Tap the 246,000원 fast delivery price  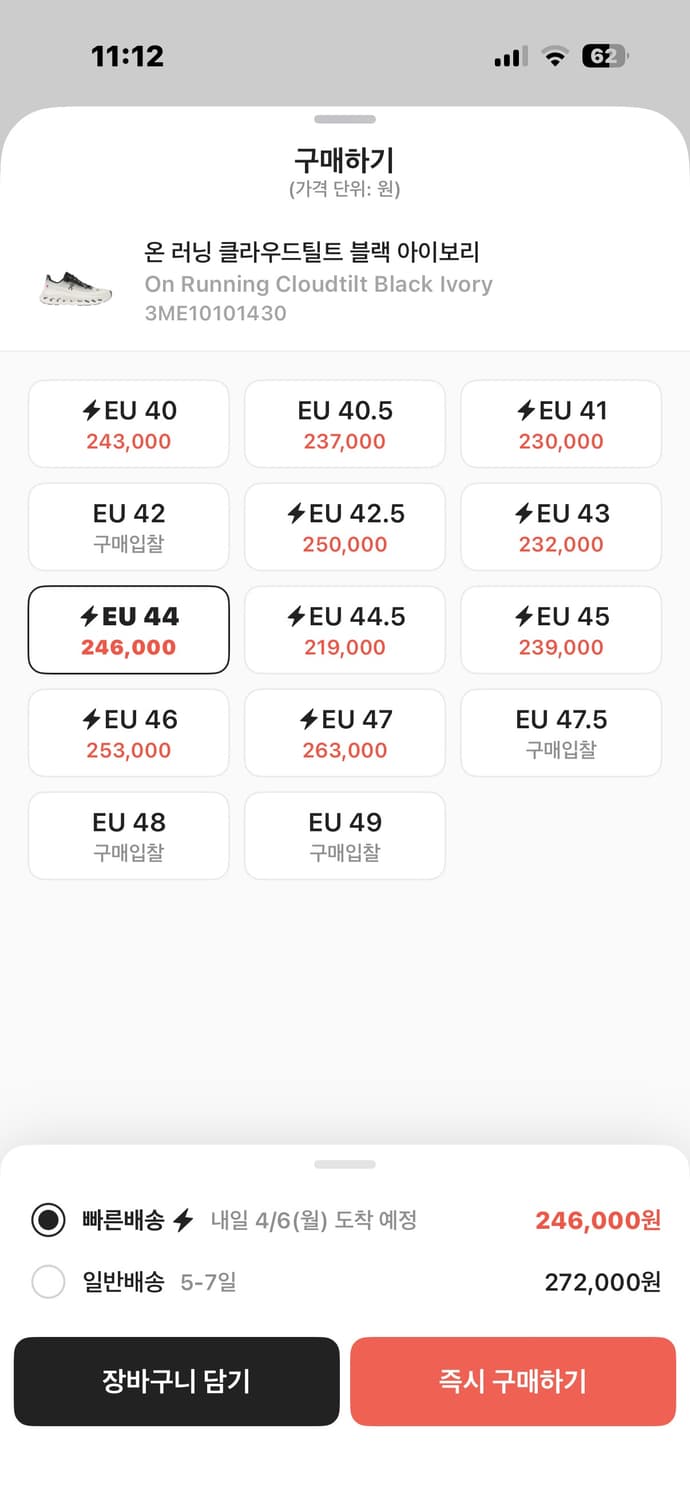pyautogui.click(x=597, y=1220)
